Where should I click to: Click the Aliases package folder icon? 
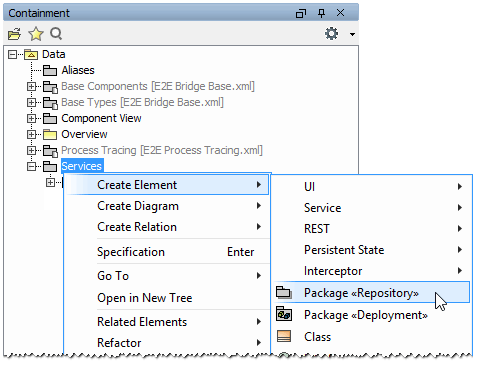click(x=50, y=70)
